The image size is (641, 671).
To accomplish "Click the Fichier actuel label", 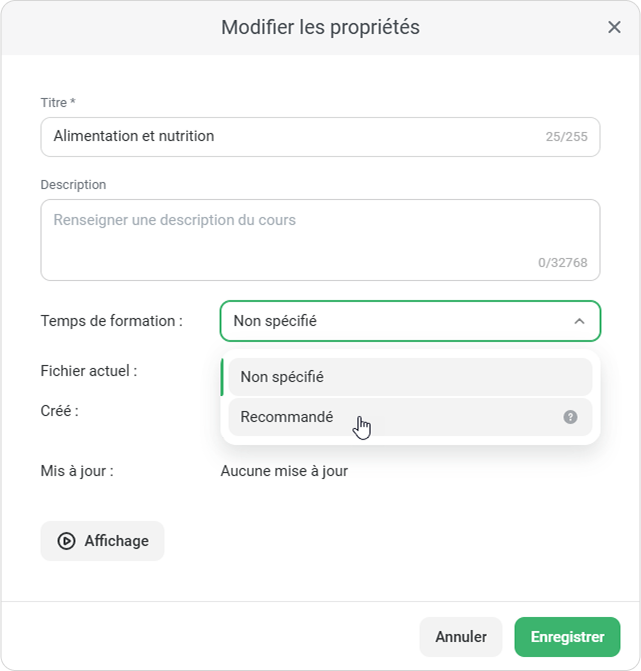I will 89,370.
